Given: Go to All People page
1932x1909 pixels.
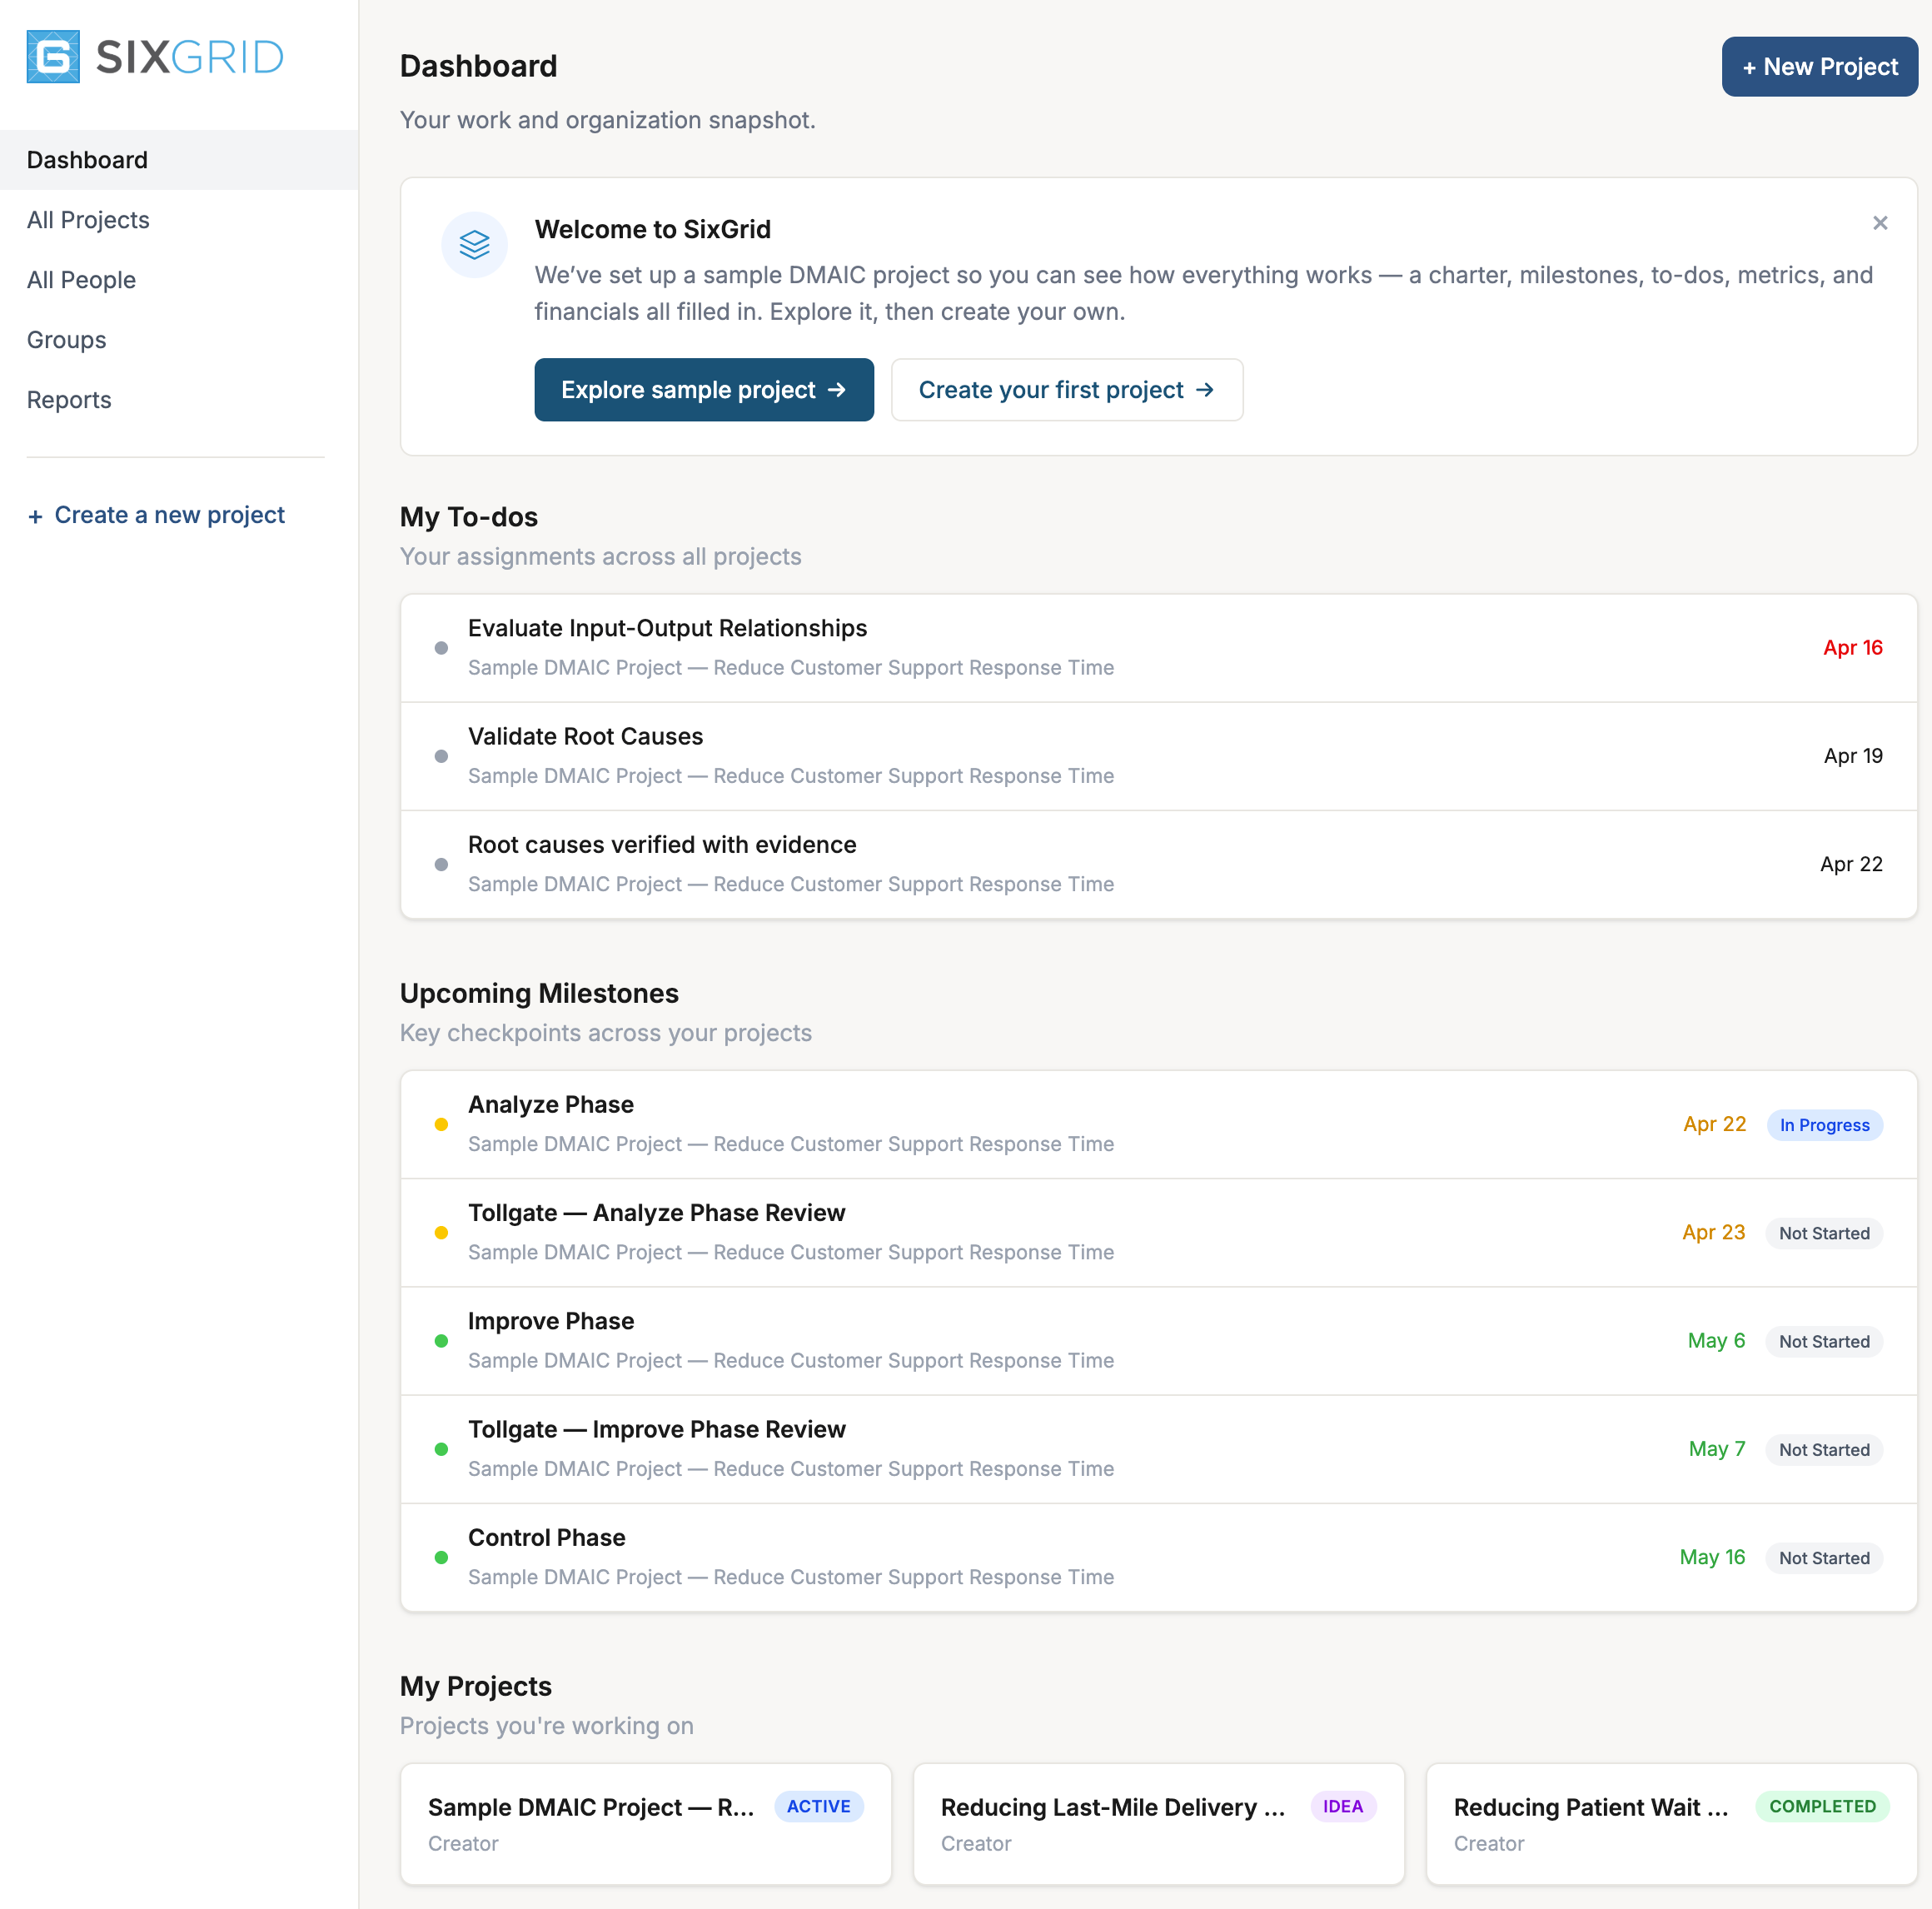Looking at the screenshot, I should tap(81, 280).
